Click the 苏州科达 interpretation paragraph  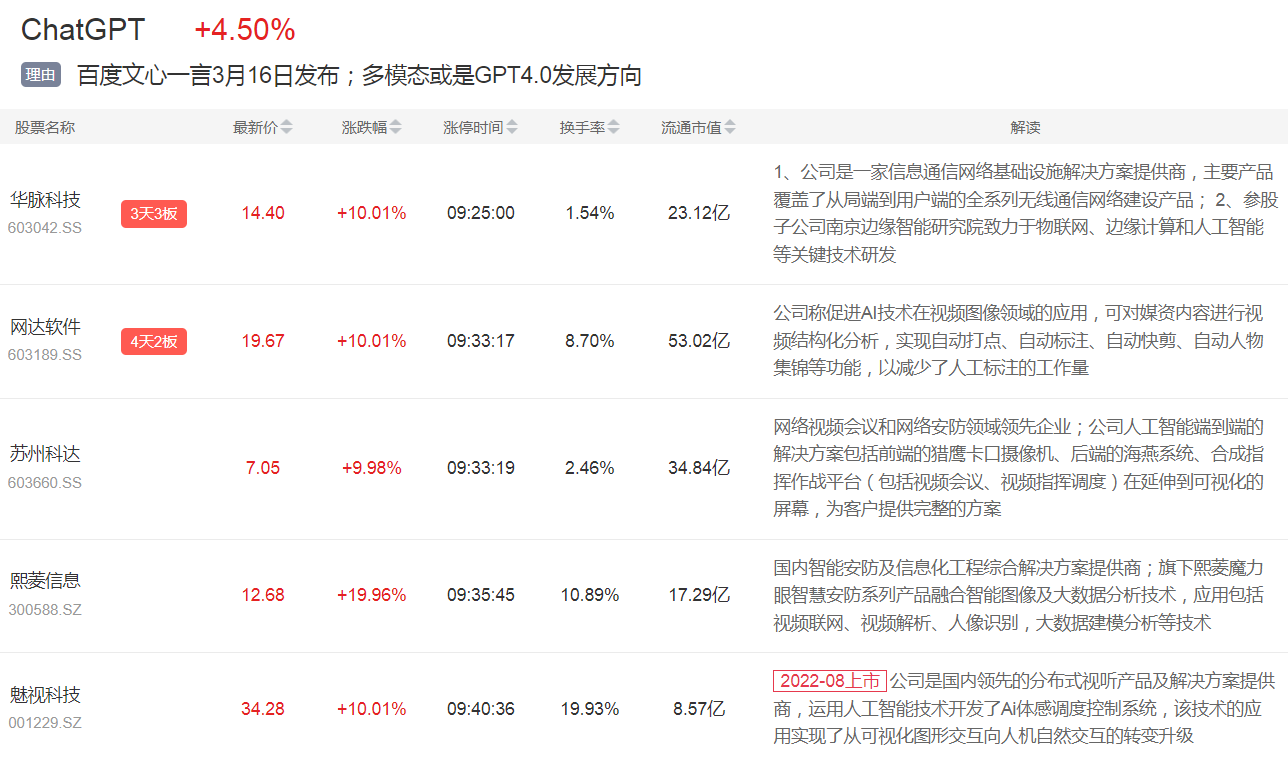(1019, 468)
